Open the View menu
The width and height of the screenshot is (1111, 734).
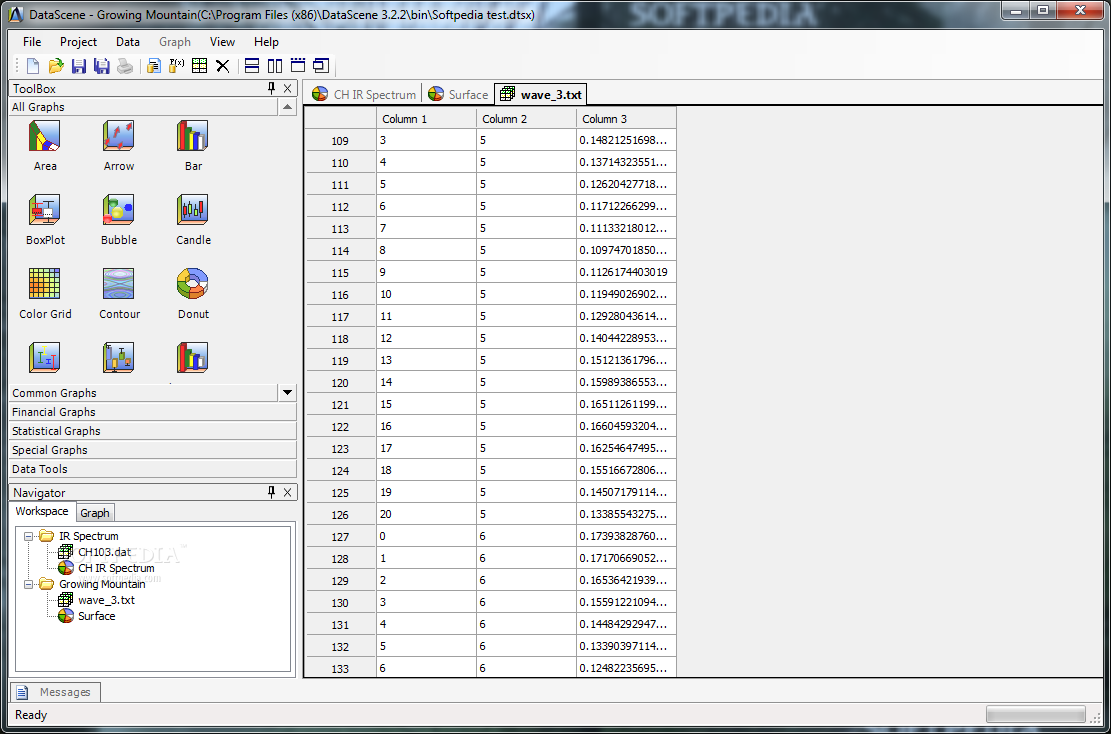pyautogui.click(x=222, y=42)
